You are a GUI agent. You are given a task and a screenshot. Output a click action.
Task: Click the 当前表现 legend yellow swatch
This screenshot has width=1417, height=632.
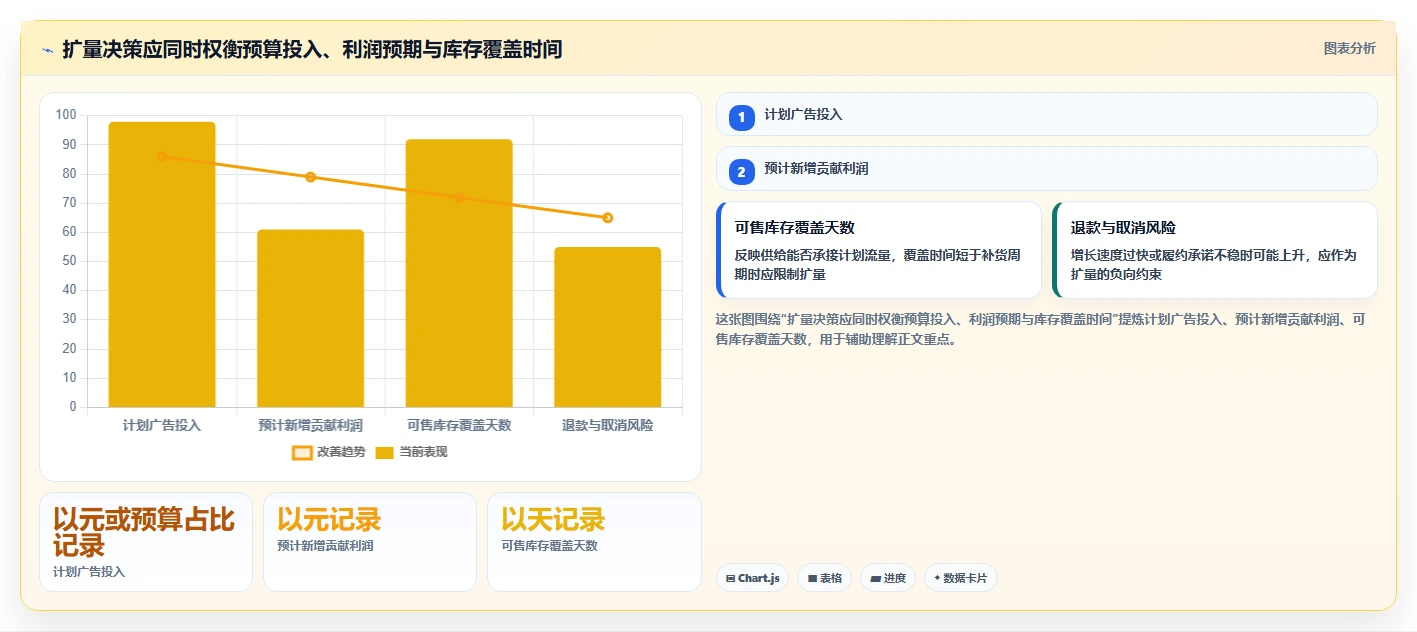point(385,453)
